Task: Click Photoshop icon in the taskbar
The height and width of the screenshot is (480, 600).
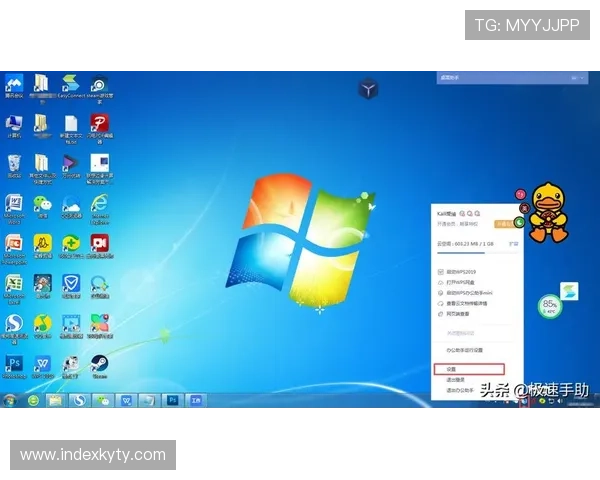Action: coord(172,400)
